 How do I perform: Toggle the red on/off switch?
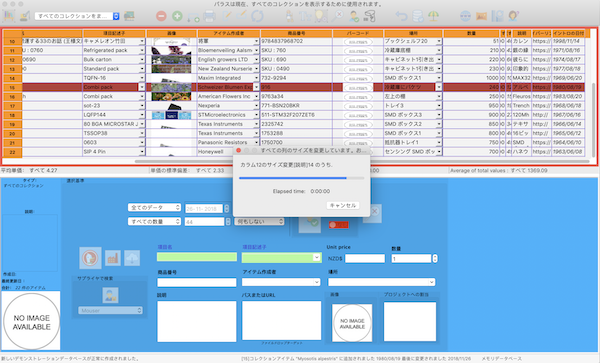tap(338, 225)
